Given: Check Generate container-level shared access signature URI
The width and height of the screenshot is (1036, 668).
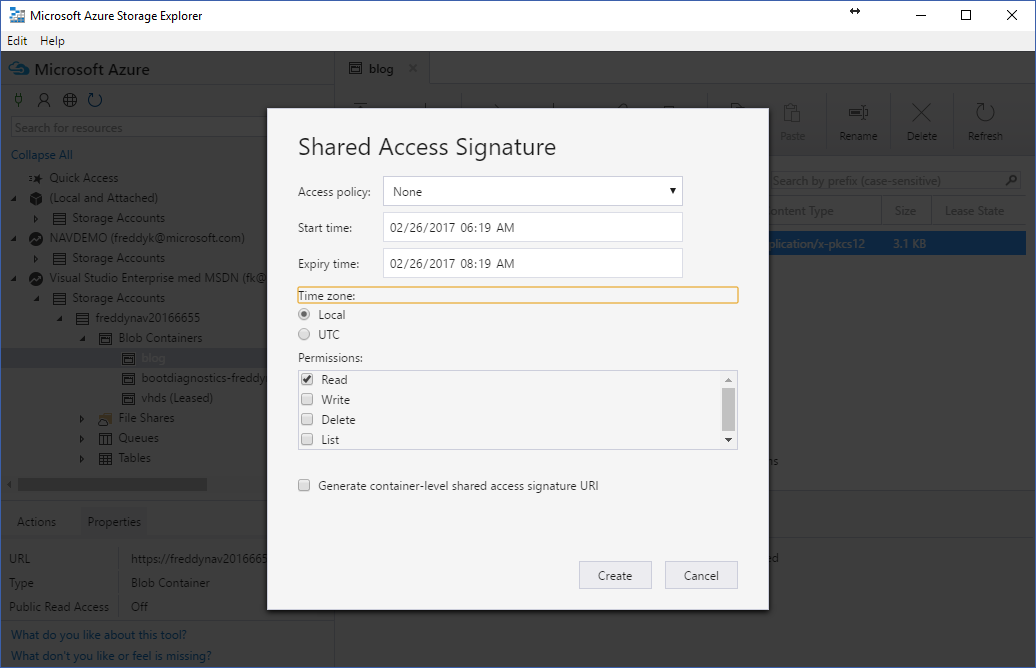Looking at the screenshot, I should 304,486.
